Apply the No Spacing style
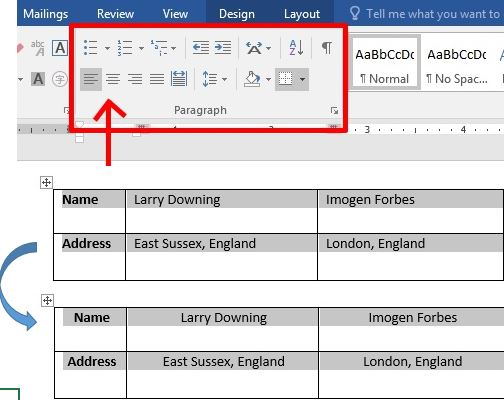The height and width of the screenshot is (400, 504). pyautogui.click(x=457, y=63)
